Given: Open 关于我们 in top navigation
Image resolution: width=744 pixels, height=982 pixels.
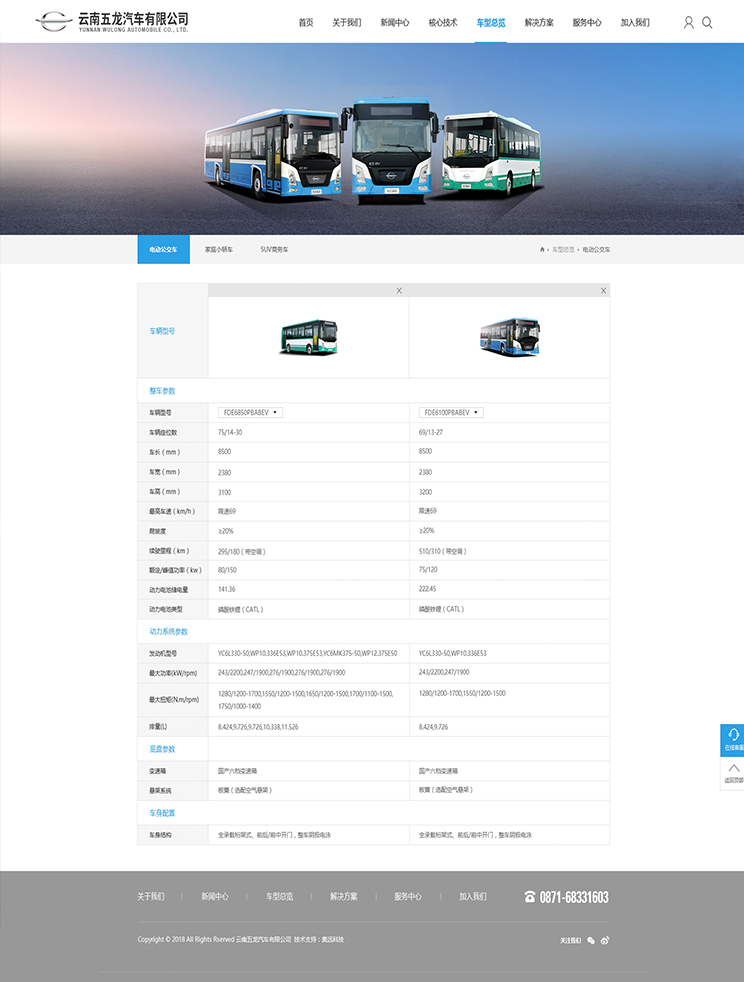Looking at the screenshot, I should pyautogui.click(x=346, y=23).
